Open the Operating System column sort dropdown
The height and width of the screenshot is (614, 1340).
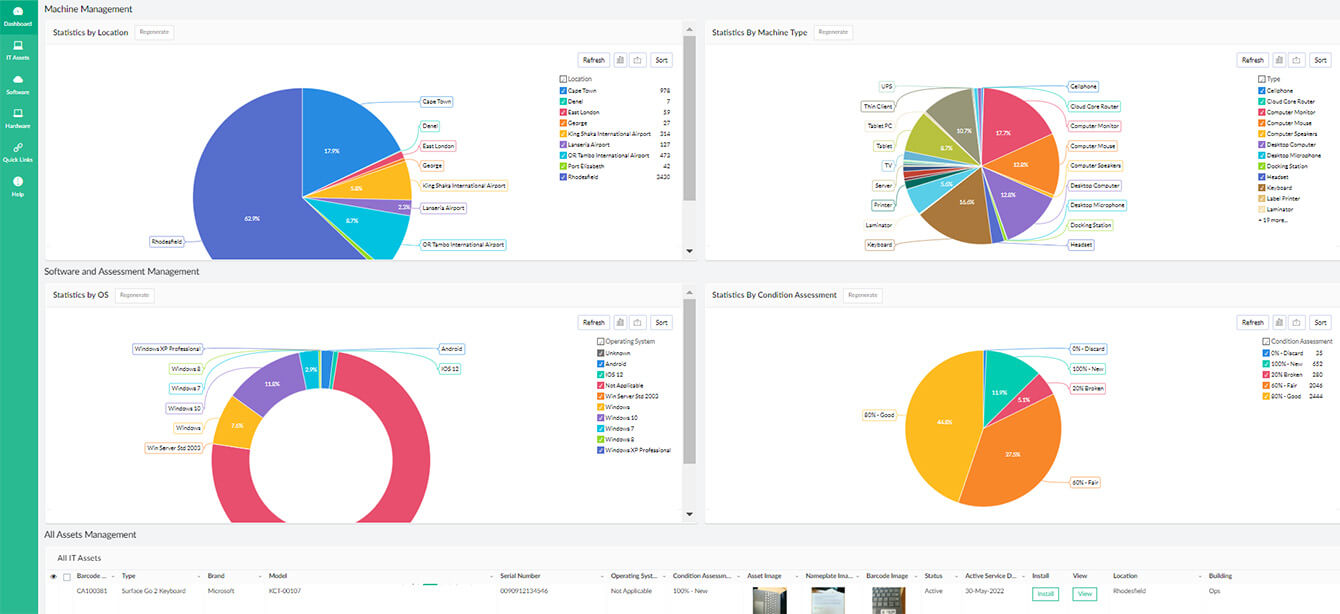663,576
